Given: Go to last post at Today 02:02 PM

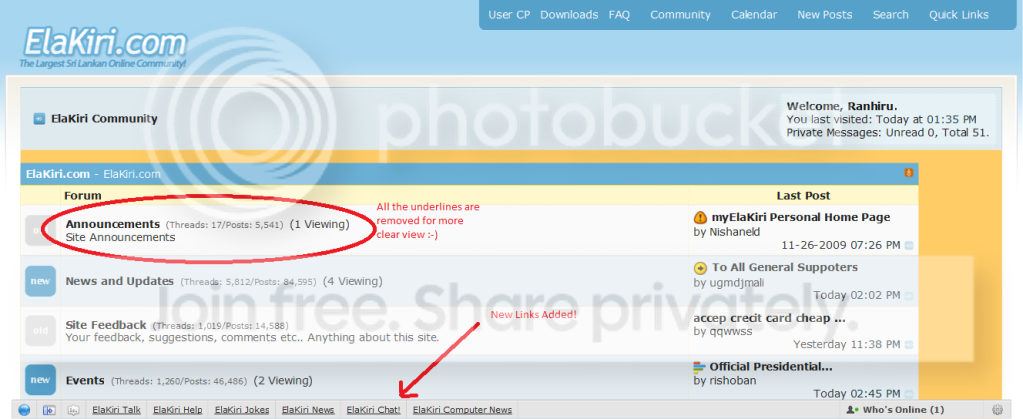Looking at the screenshot, I should [909, 296].
